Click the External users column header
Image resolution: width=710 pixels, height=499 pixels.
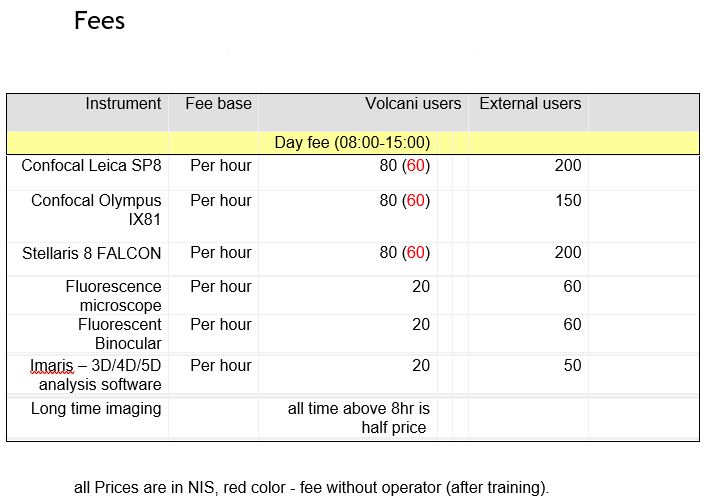click(x=529, y=104)
